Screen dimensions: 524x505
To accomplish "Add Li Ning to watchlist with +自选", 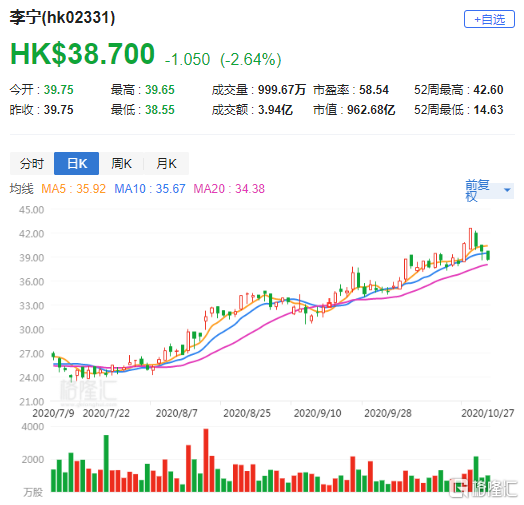I will [x=489, y=19].
